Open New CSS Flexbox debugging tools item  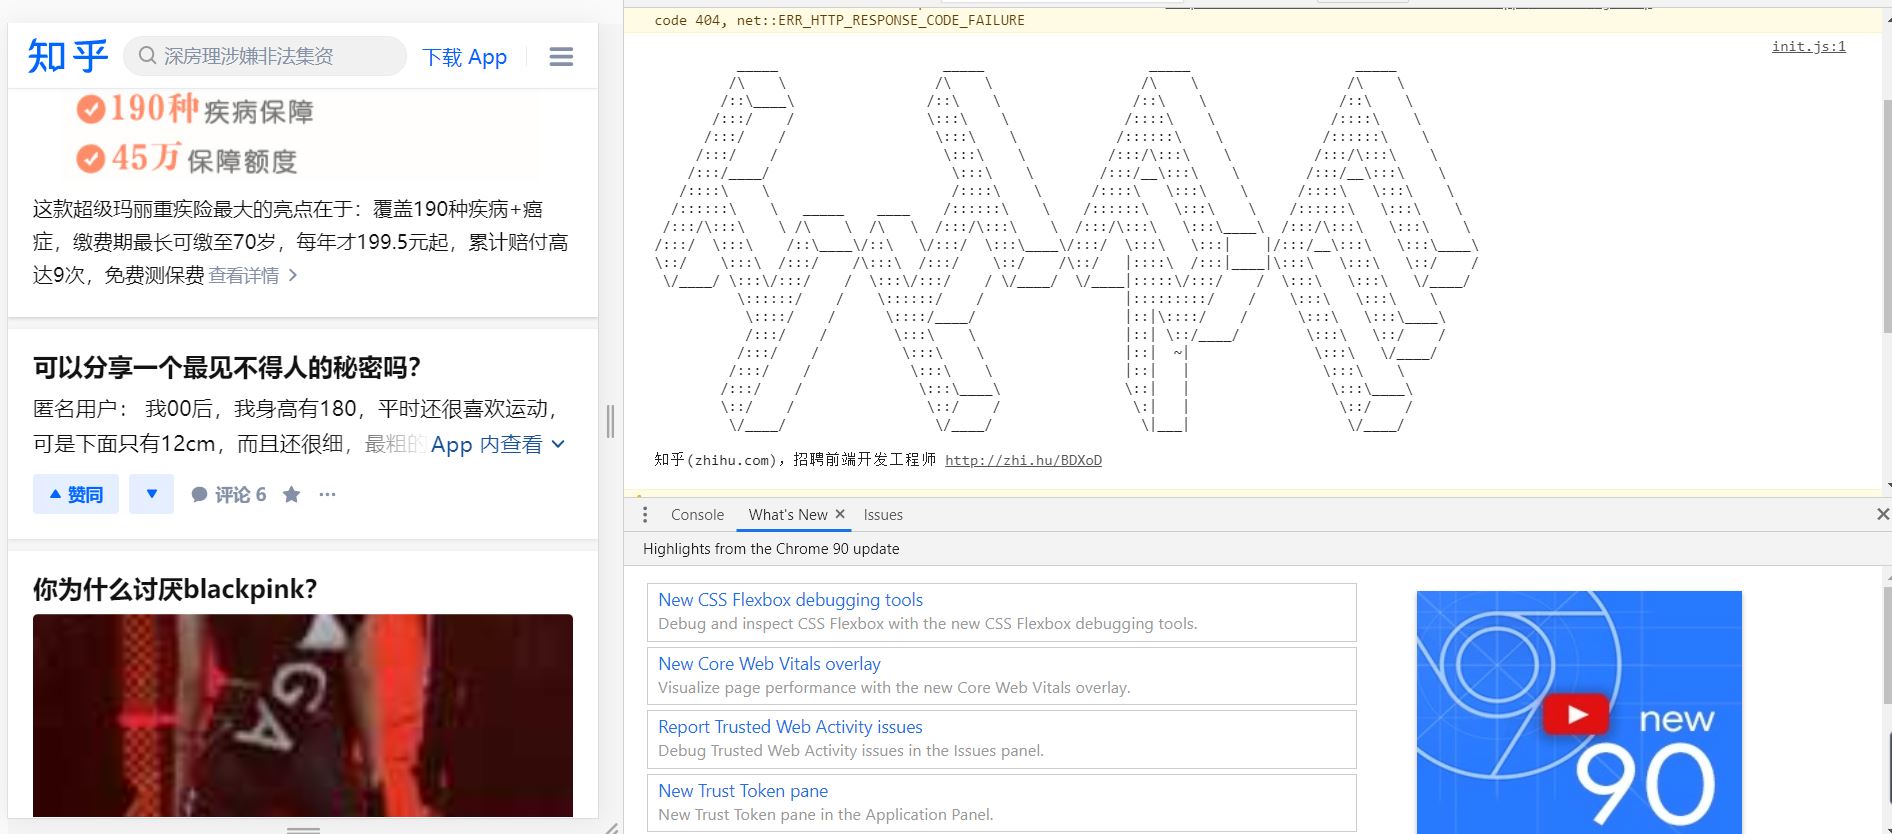click(x=790, y=600)
